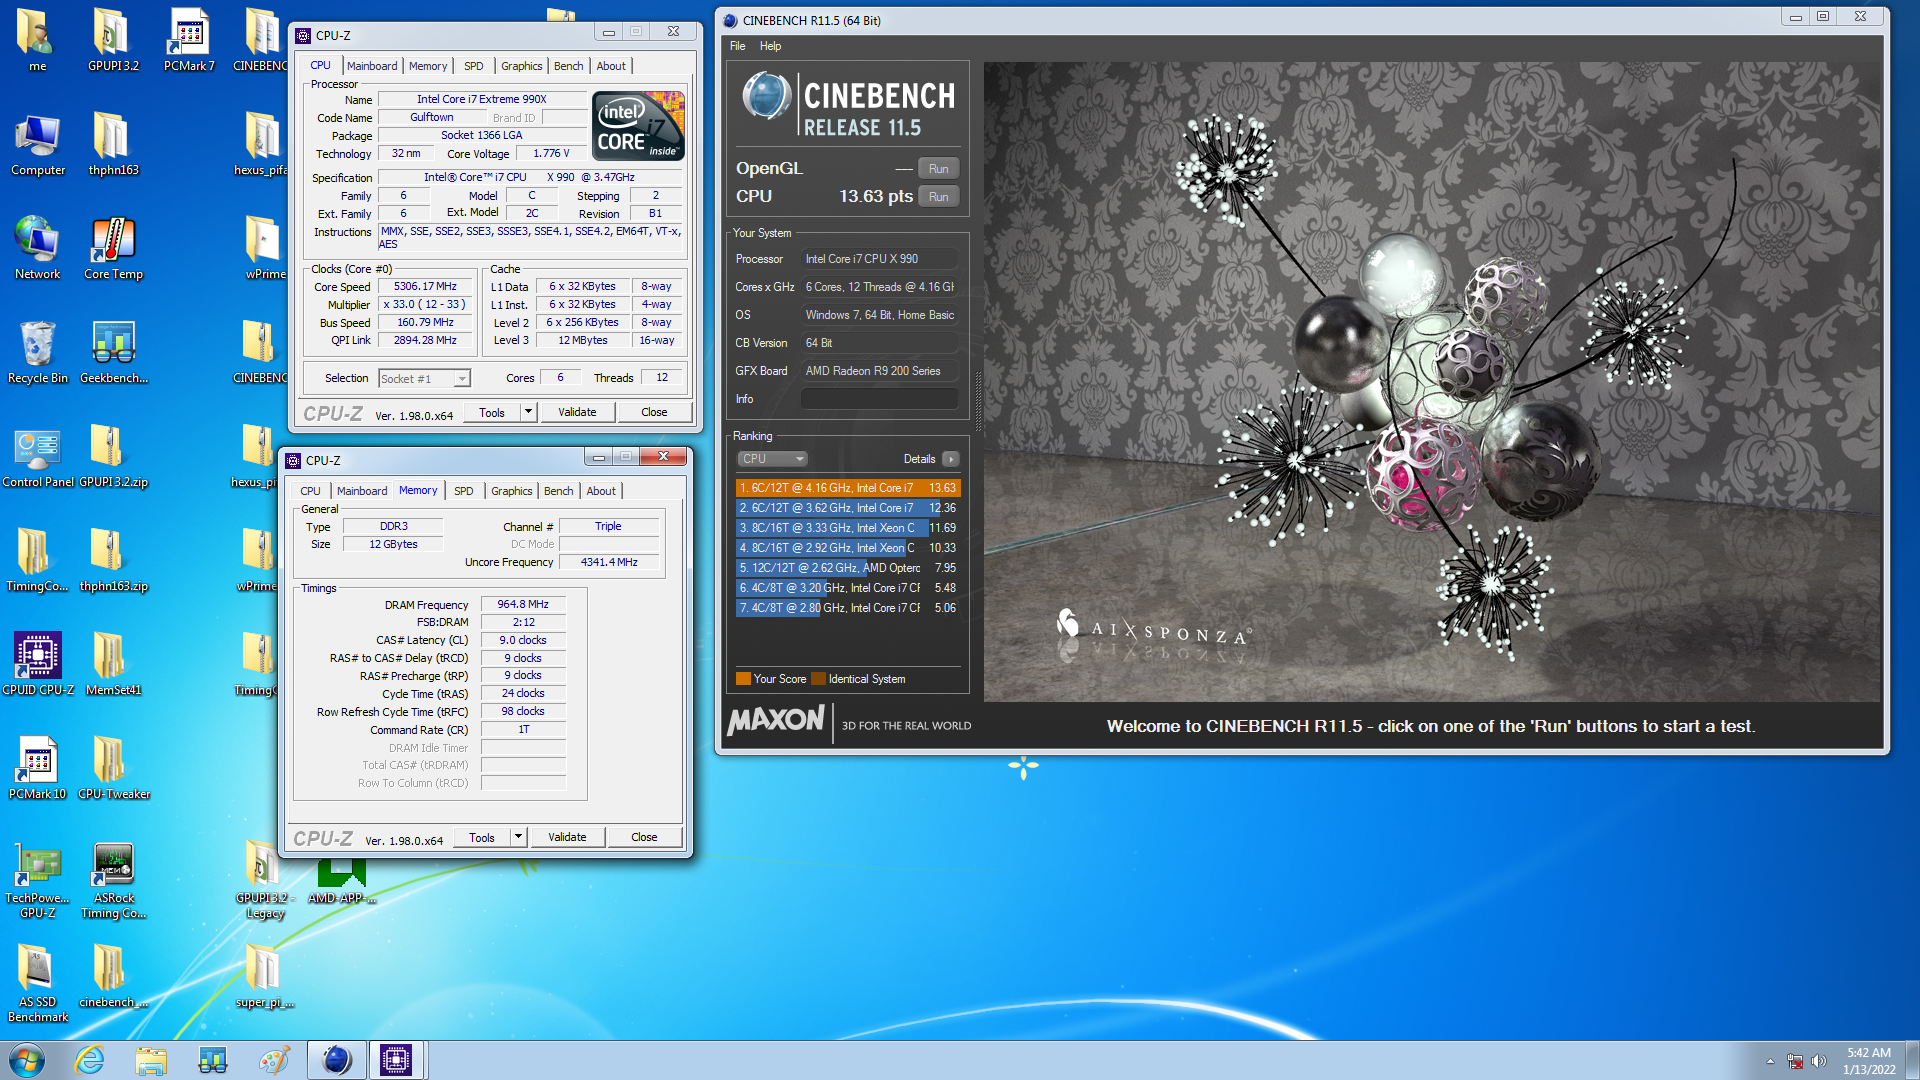Open the Network desktop icon
The image size is (1920, 1080).
pyautogui.click(x=38, y=248)
